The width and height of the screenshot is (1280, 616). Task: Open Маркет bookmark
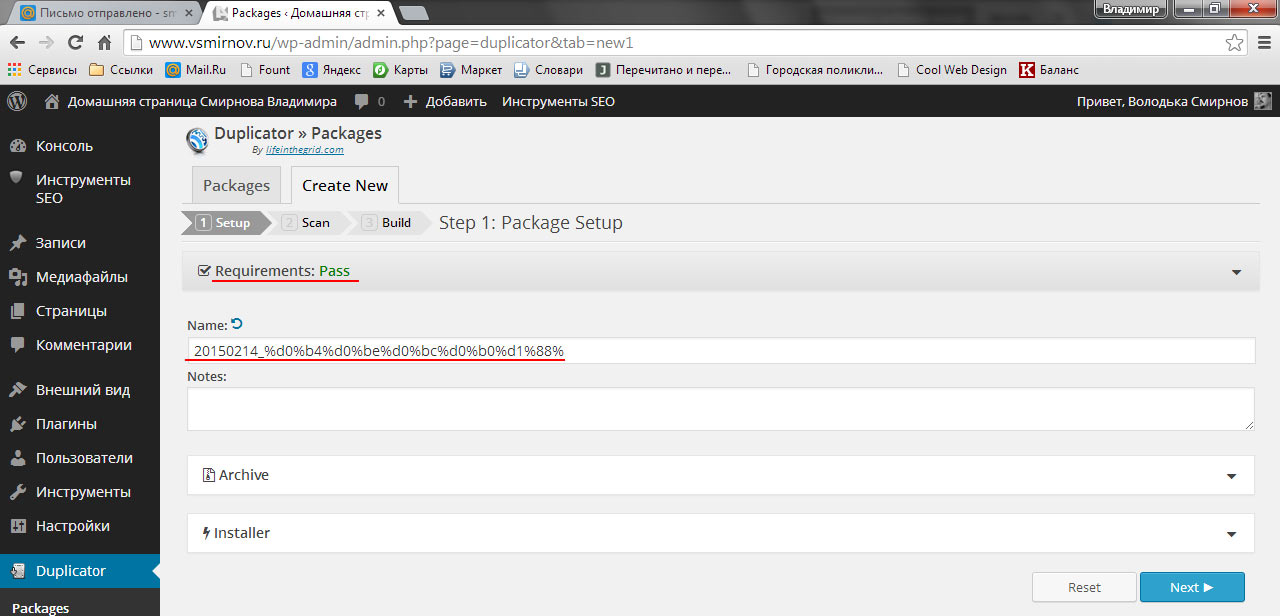(471, 70)
